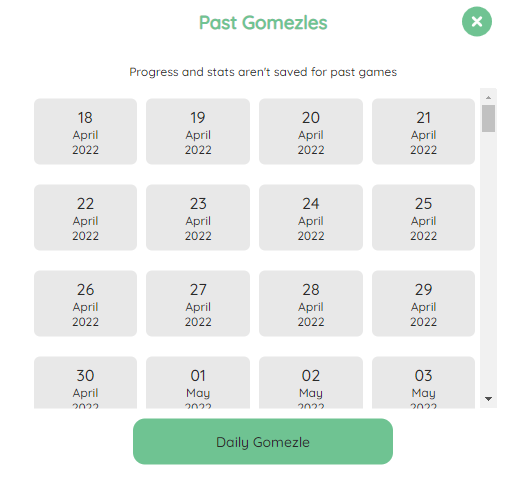Open the 19 April 2022 game
531x485 pixels.
[x=198, y=131]
